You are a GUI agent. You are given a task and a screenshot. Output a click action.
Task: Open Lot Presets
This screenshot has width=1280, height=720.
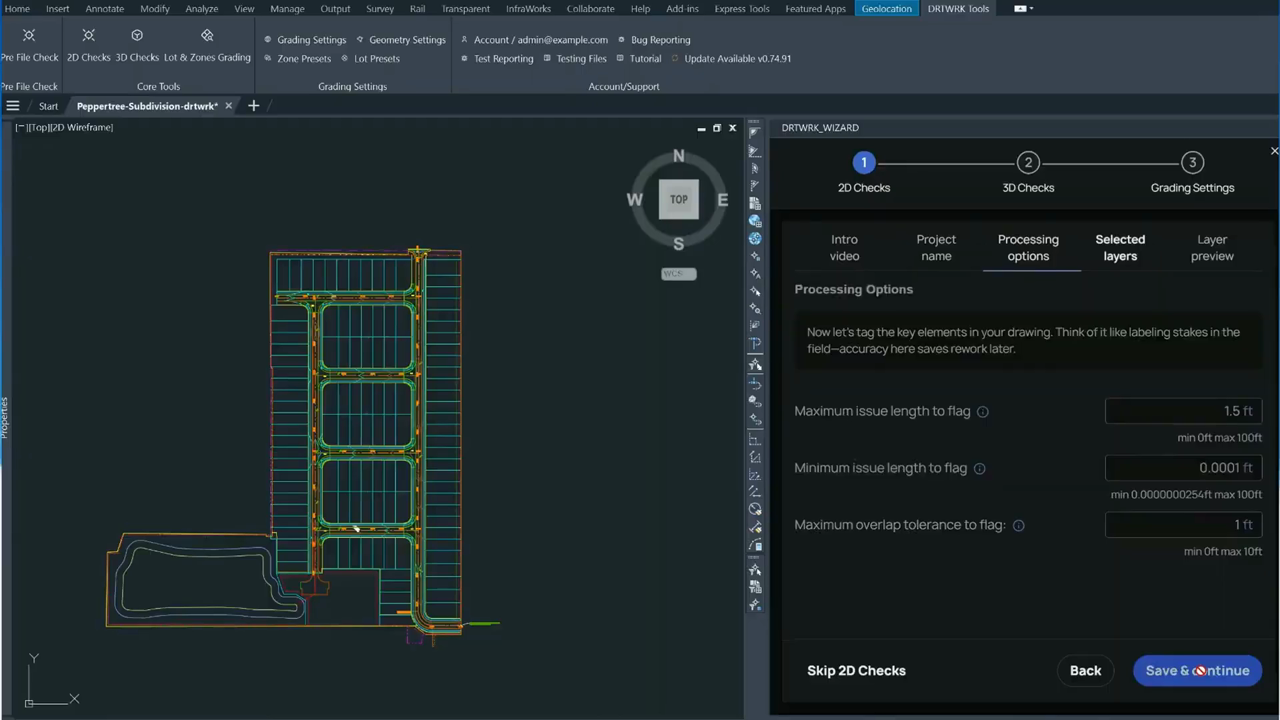[370, 58]
